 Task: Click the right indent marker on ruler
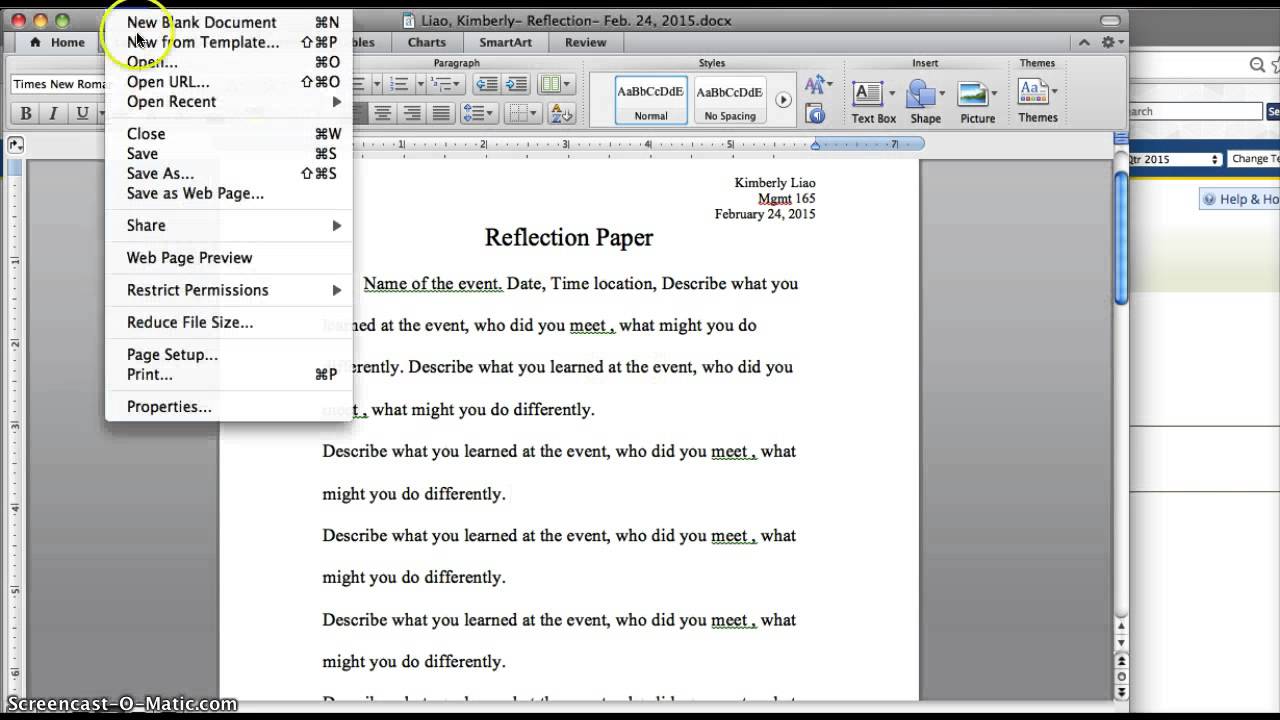816,145
